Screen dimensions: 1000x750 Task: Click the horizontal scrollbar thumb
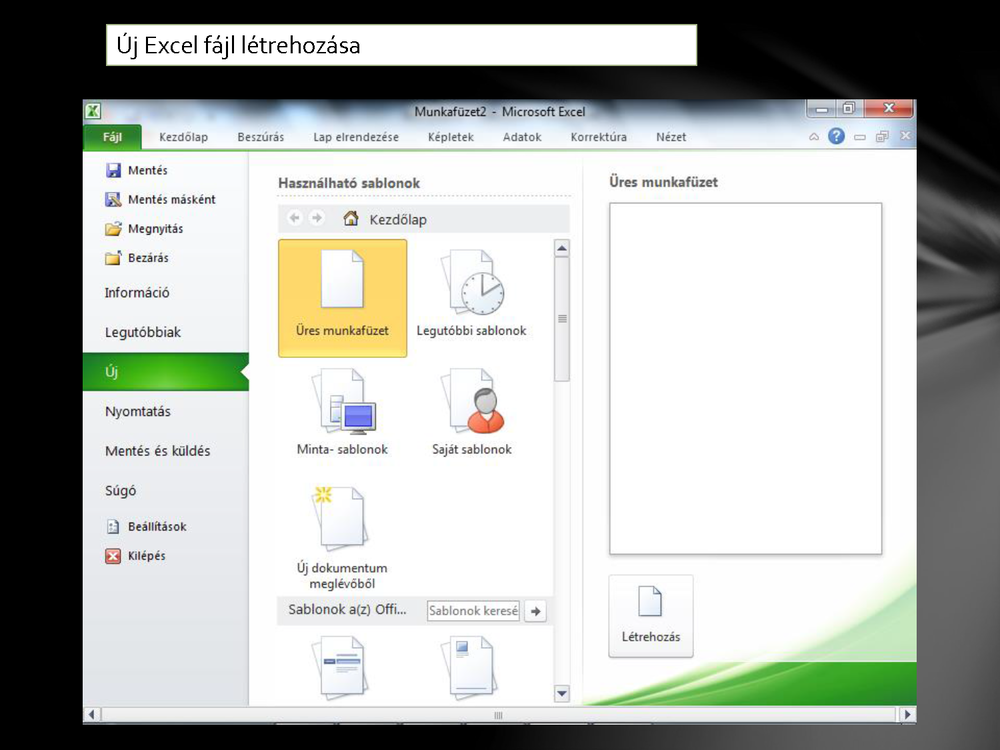tap(499, 715)
